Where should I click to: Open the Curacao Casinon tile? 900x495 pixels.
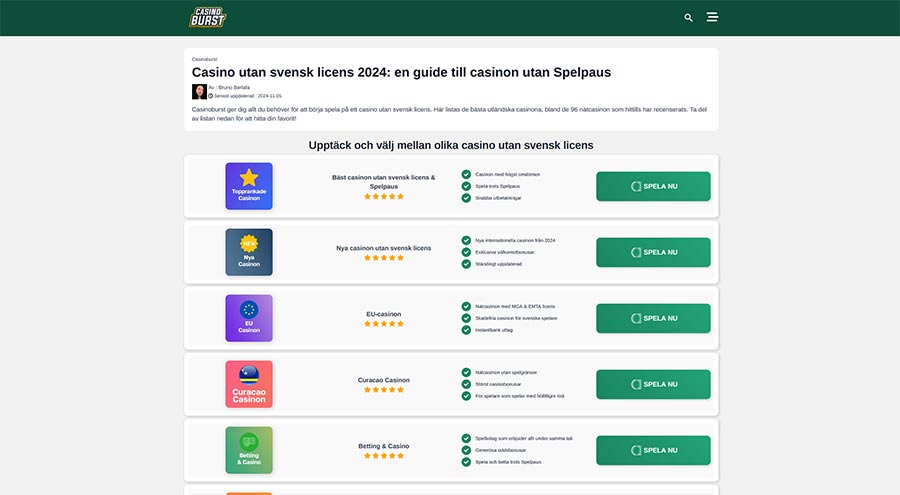pos(249,384)
